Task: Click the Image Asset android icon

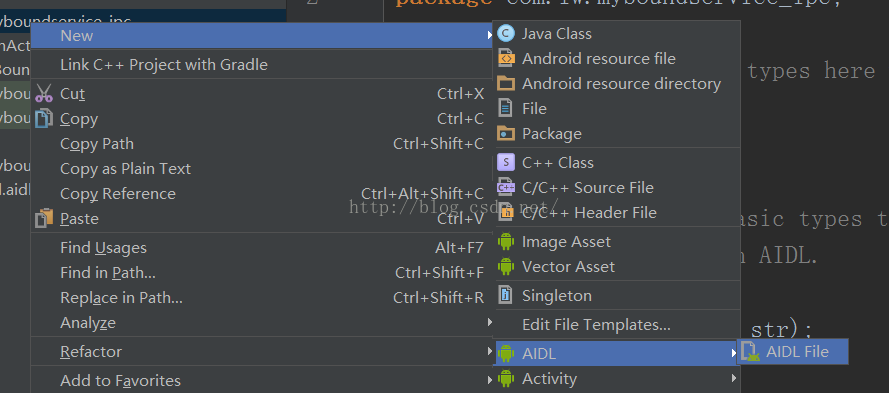Action: [506, 242]
